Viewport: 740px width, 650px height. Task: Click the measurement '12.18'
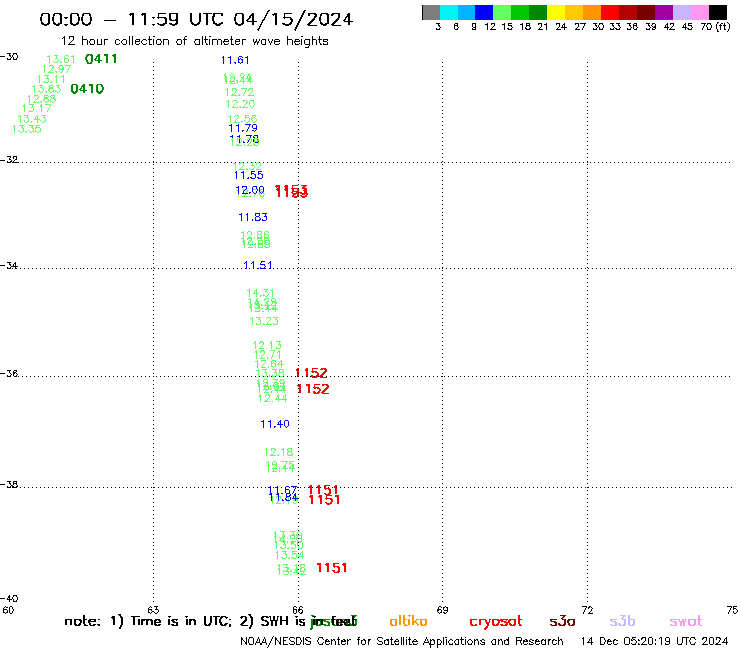pos(278,452)
